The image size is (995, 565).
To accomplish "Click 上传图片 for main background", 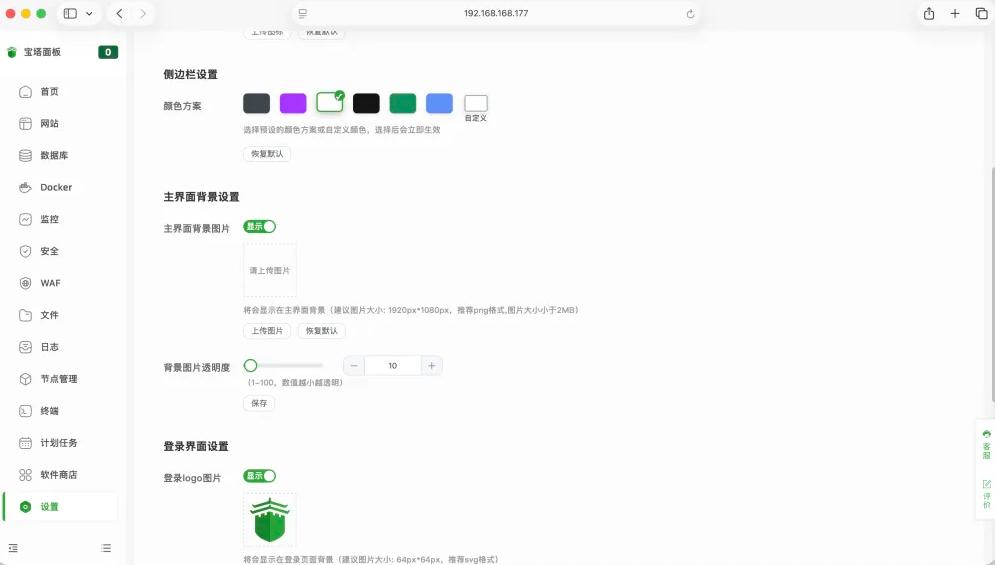I will pos(267,331).
